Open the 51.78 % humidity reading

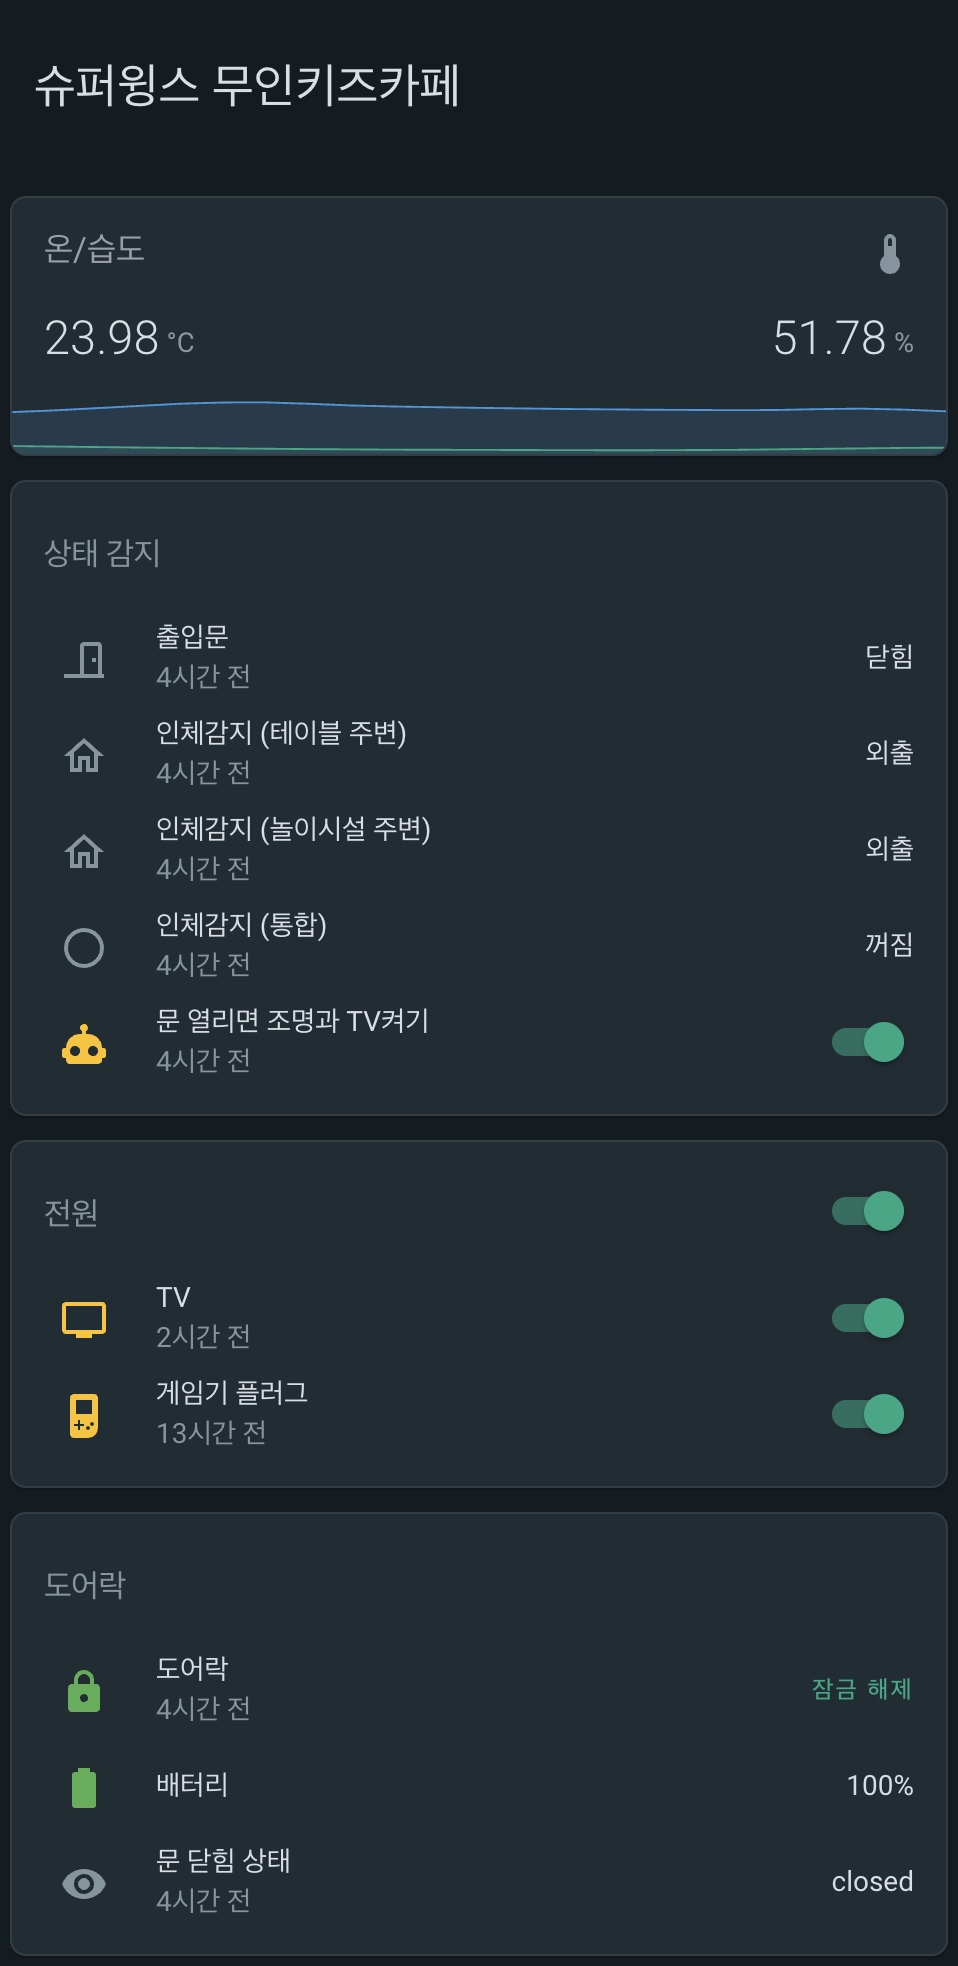842,338
